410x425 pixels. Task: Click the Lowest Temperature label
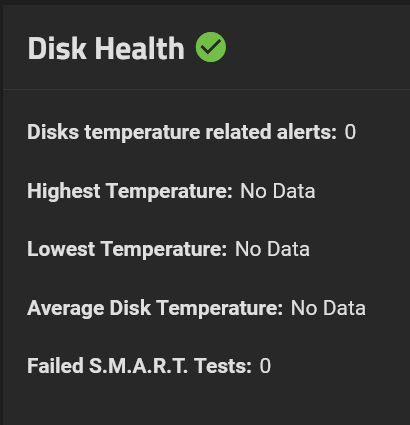point(127,249)
